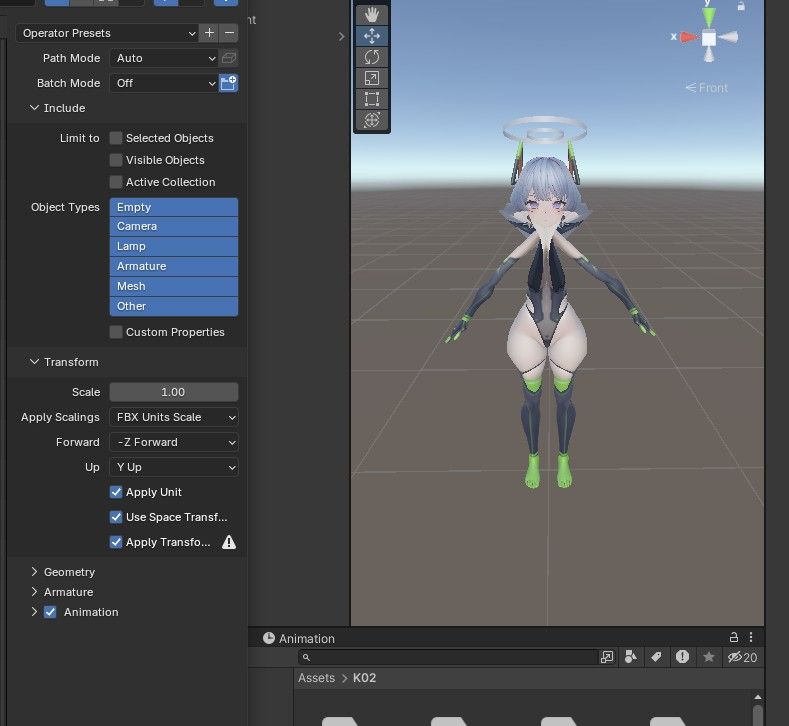Open search in Unity Search window
This screenshot has width=789, height=726.
[607, 657]
